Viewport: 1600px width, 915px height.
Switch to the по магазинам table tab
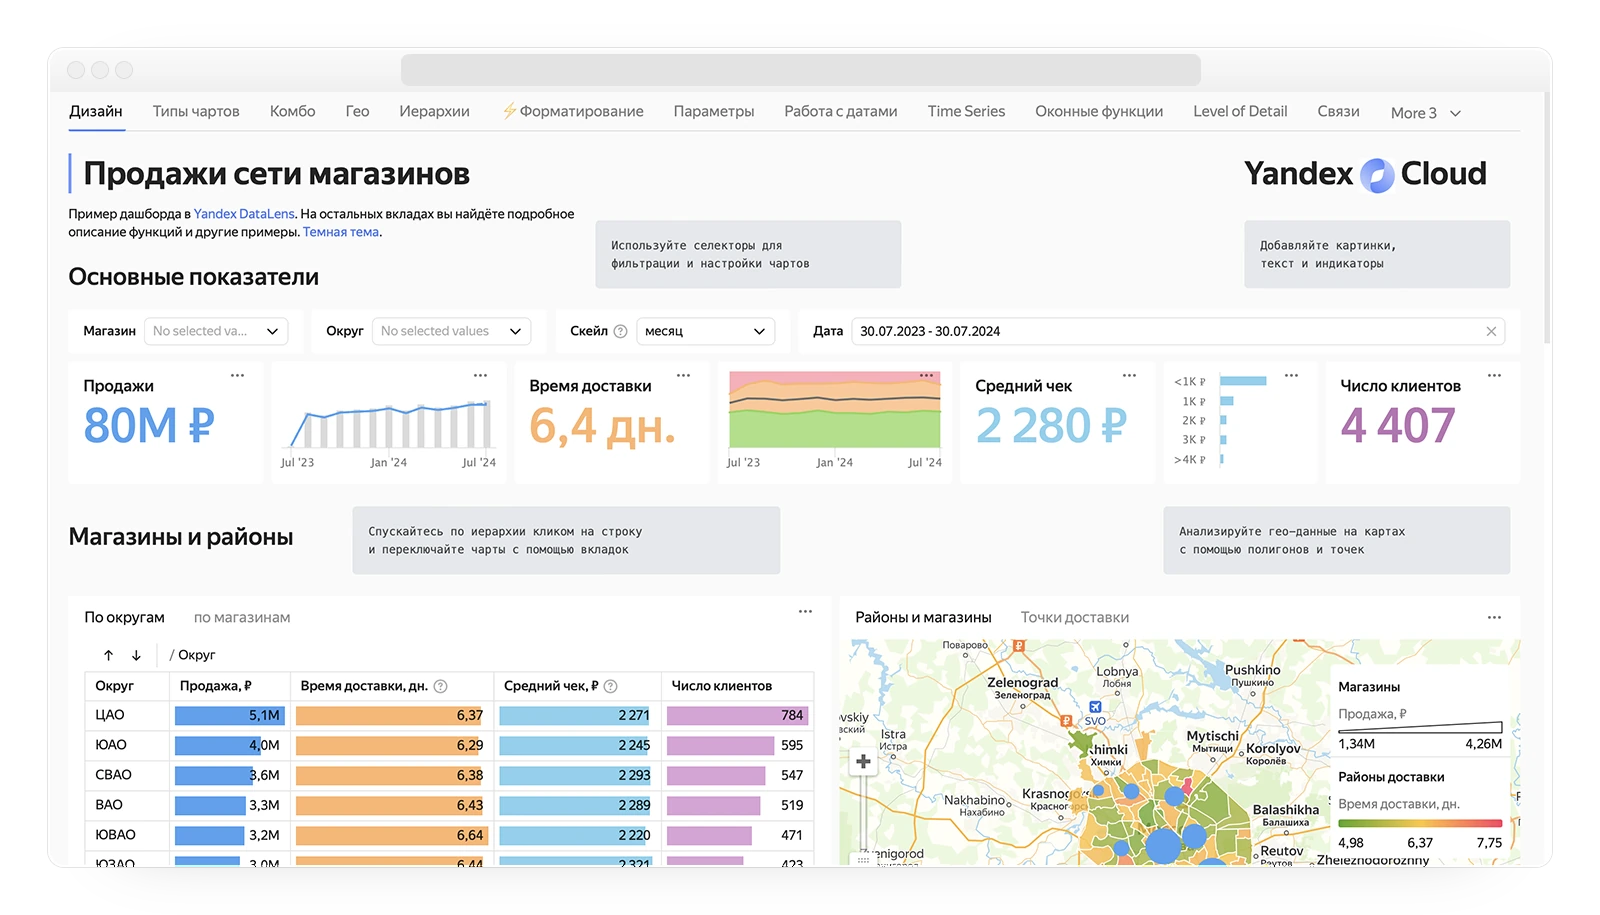click(242, 618)
